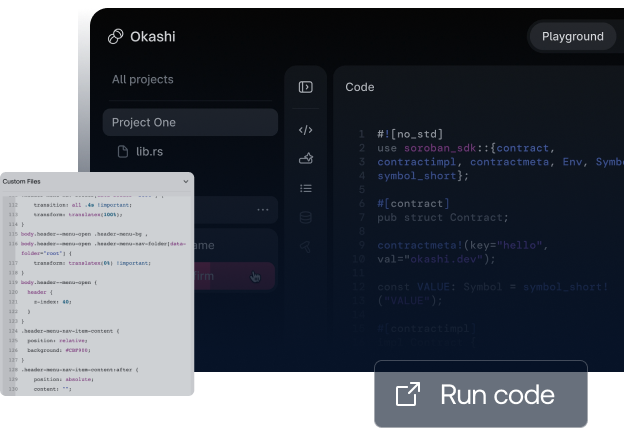This screenshot has width=624, height=428.
Task: Click the Okashi brand name
Action: point(153,37)
